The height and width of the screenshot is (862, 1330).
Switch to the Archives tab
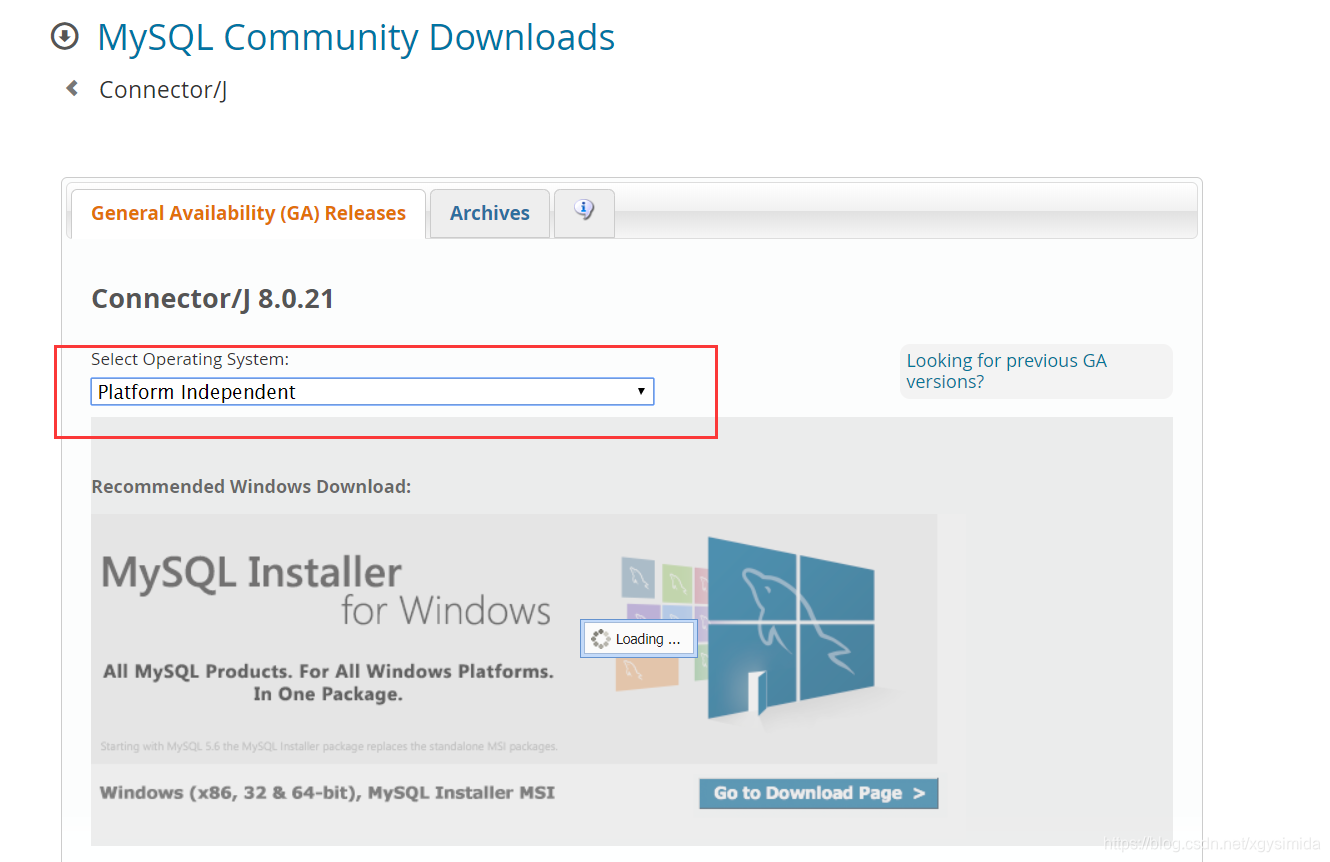[x=489, y=213]
